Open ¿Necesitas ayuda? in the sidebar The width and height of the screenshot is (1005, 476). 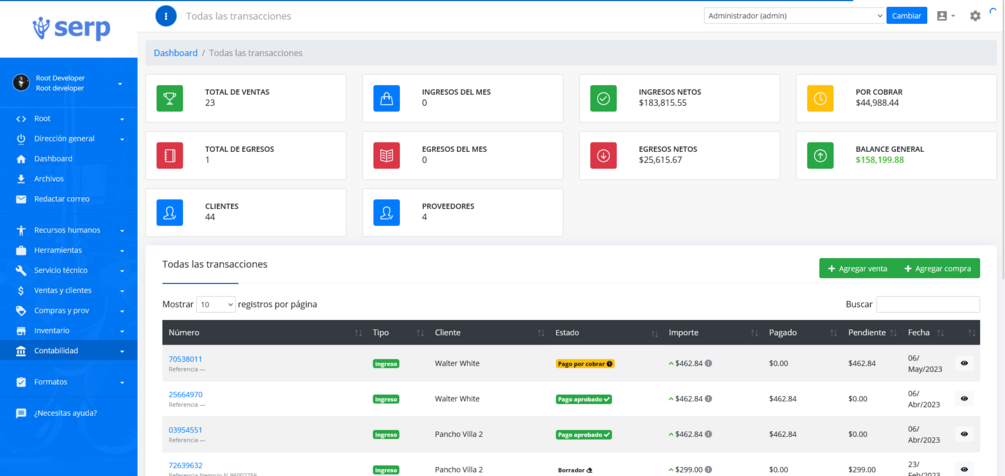click(x=69, y=413)
